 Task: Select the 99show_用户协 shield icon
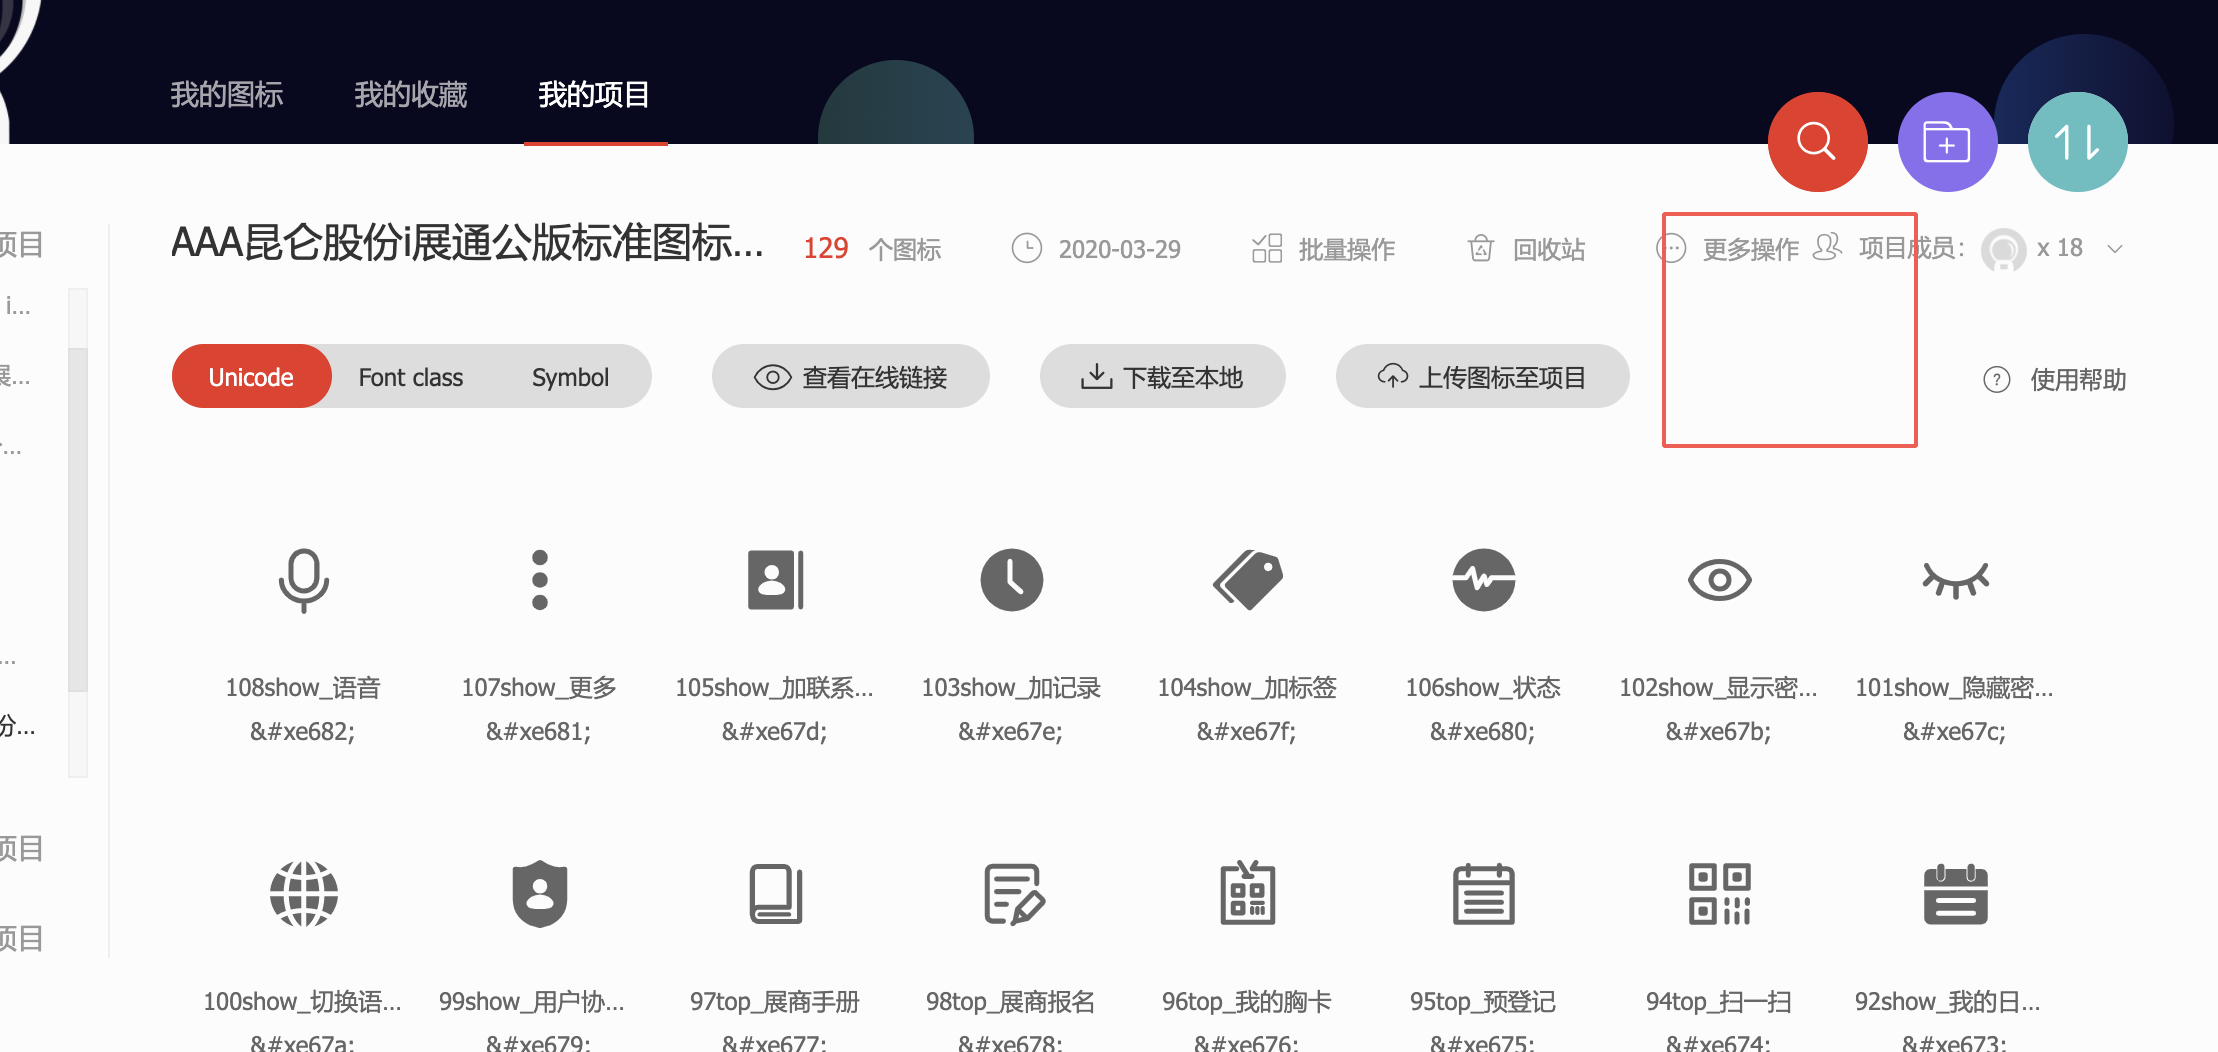540,894
